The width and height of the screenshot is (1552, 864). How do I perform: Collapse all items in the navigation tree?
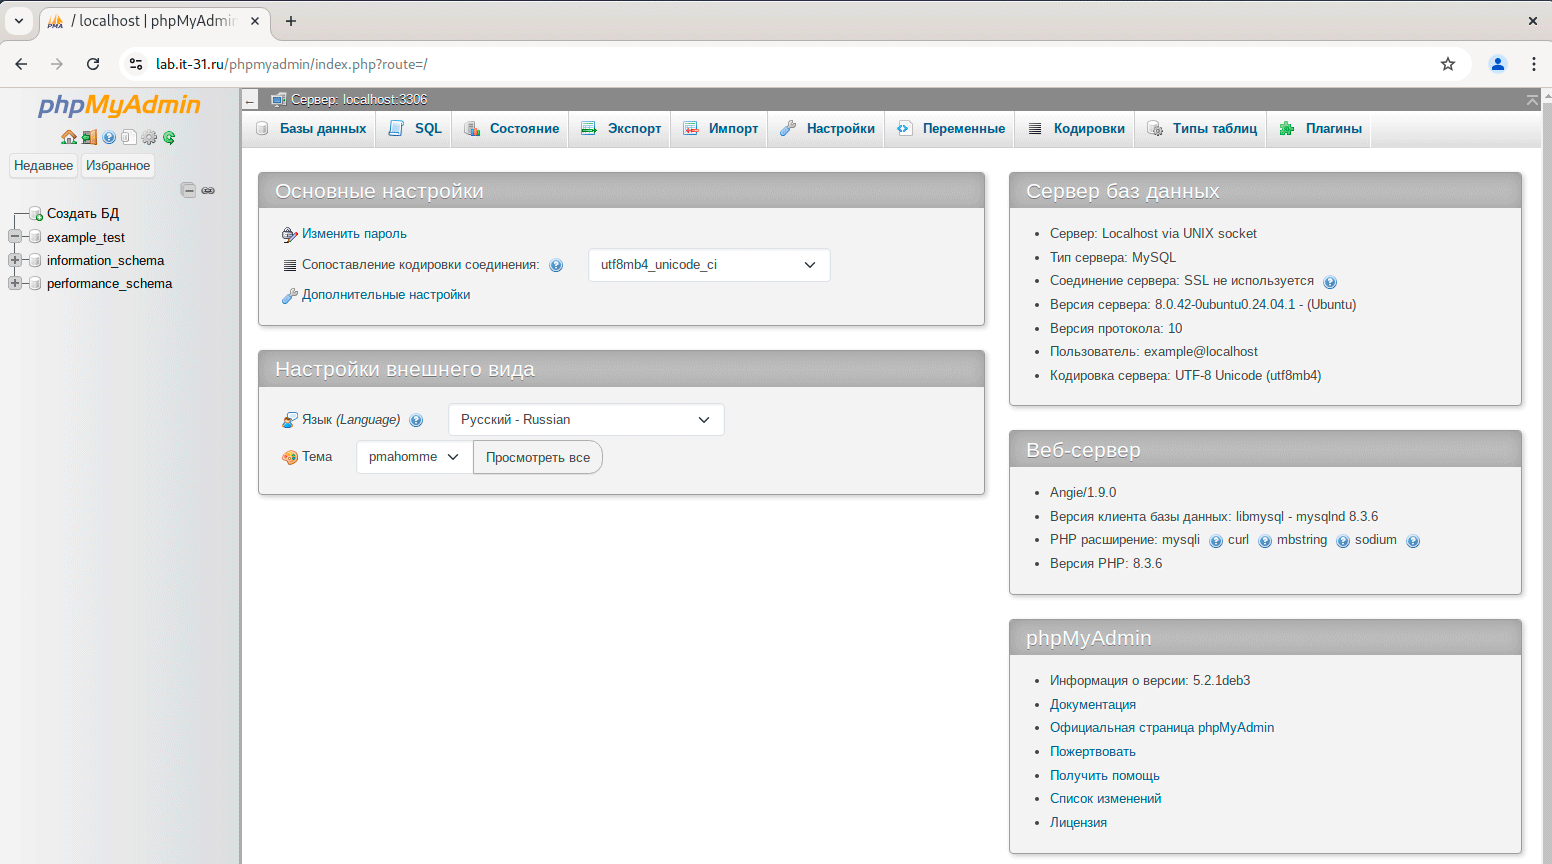click(x=188, y=190)
